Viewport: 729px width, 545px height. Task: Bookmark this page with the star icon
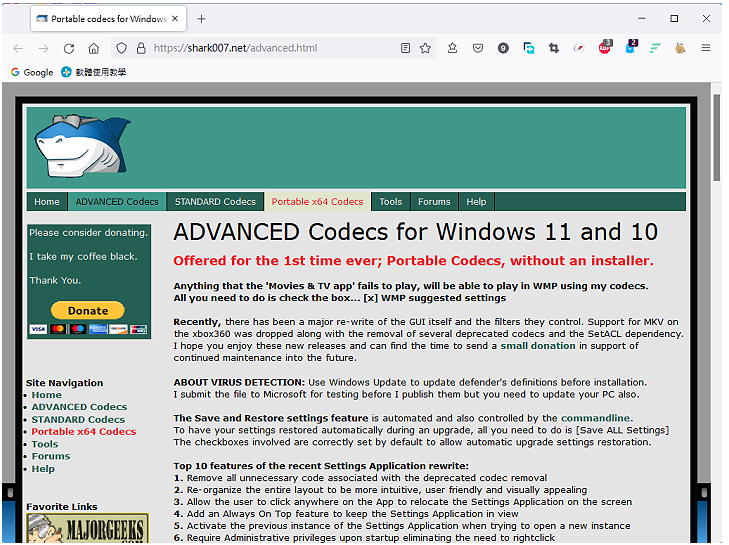[x=425, y=48]
